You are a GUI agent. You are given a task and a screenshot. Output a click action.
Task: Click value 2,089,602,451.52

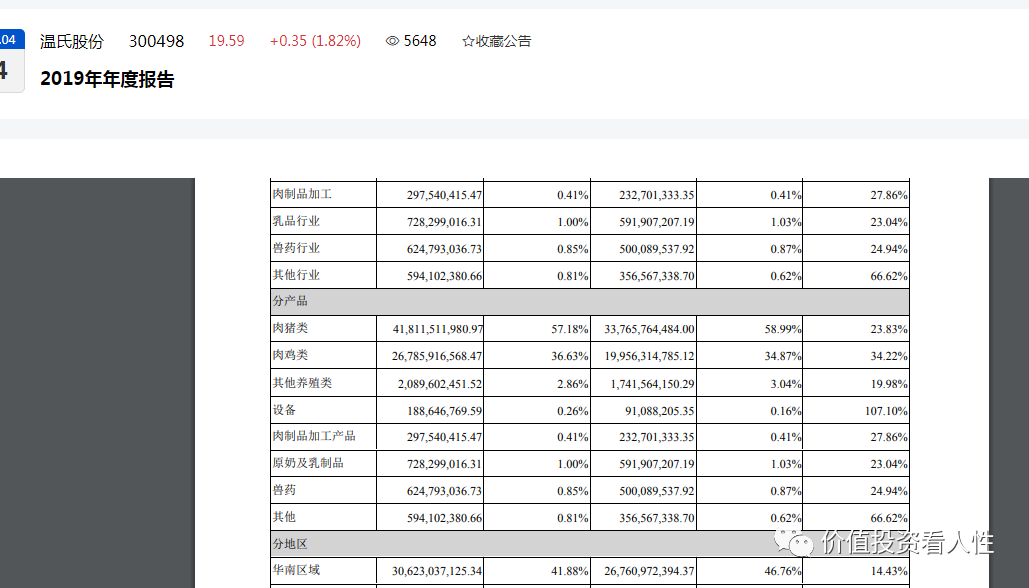(x=440, y=384)
